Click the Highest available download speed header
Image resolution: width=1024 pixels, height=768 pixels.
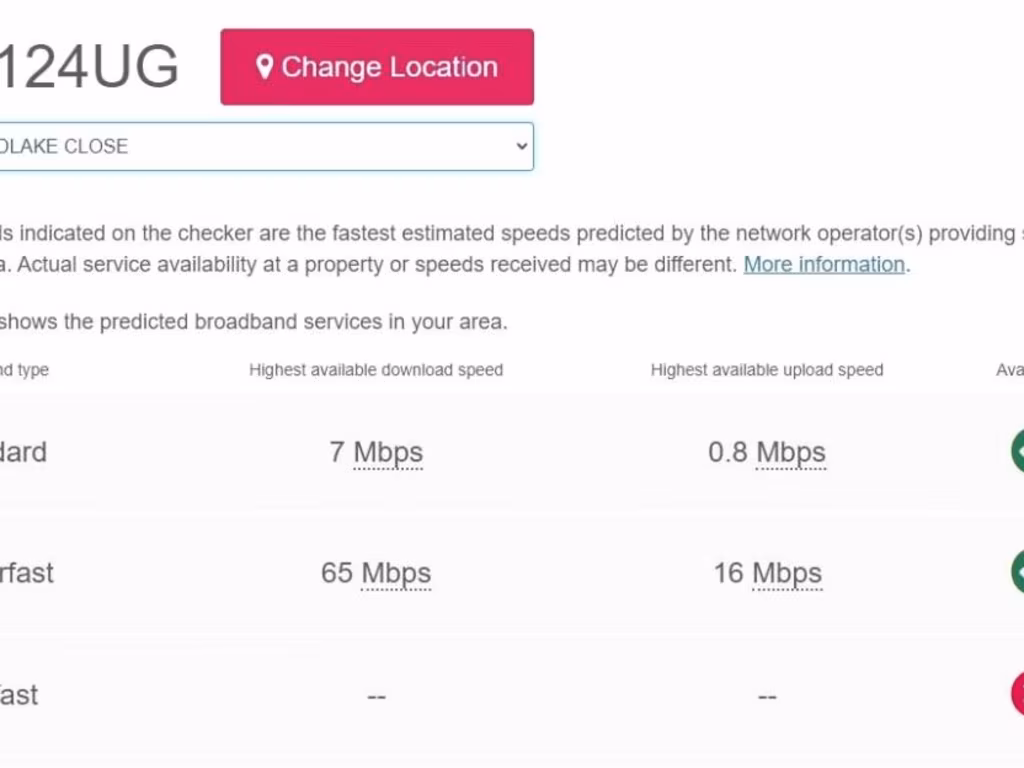(x=376, y=370)
